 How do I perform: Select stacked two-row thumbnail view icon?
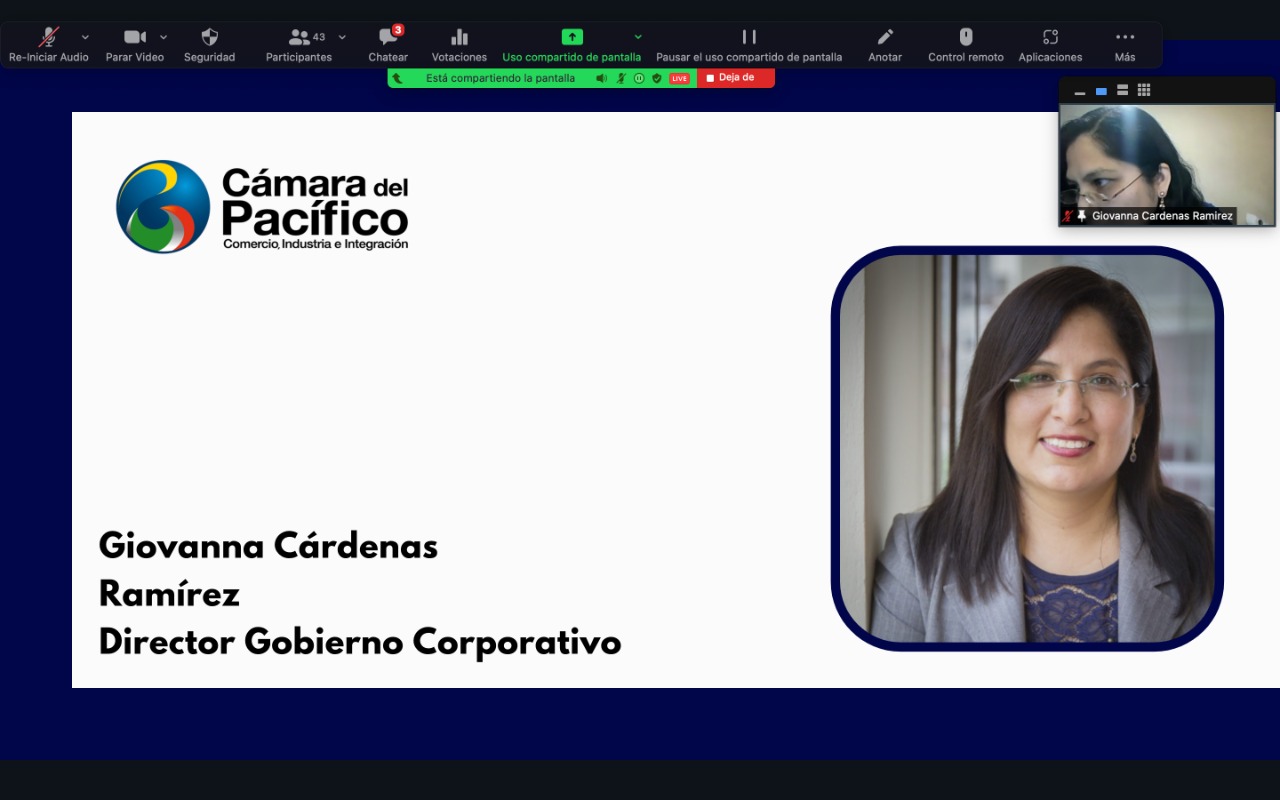pyautogui.click(x=1123, y=90)
